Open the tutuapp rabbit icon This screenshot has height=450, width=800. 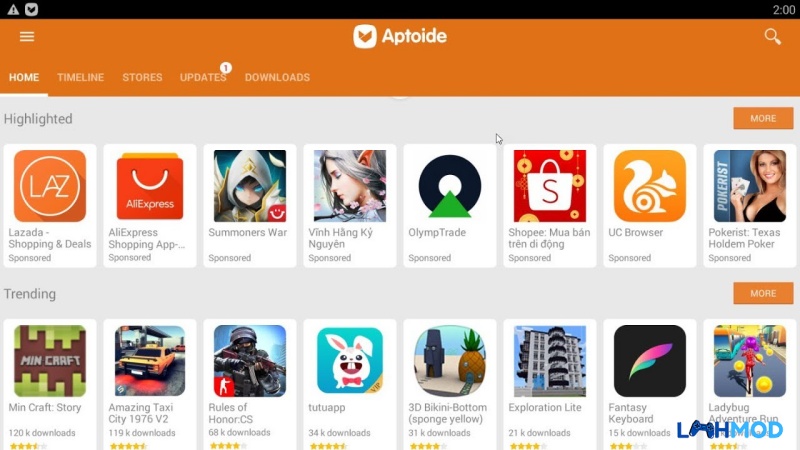tap(349, 361)
